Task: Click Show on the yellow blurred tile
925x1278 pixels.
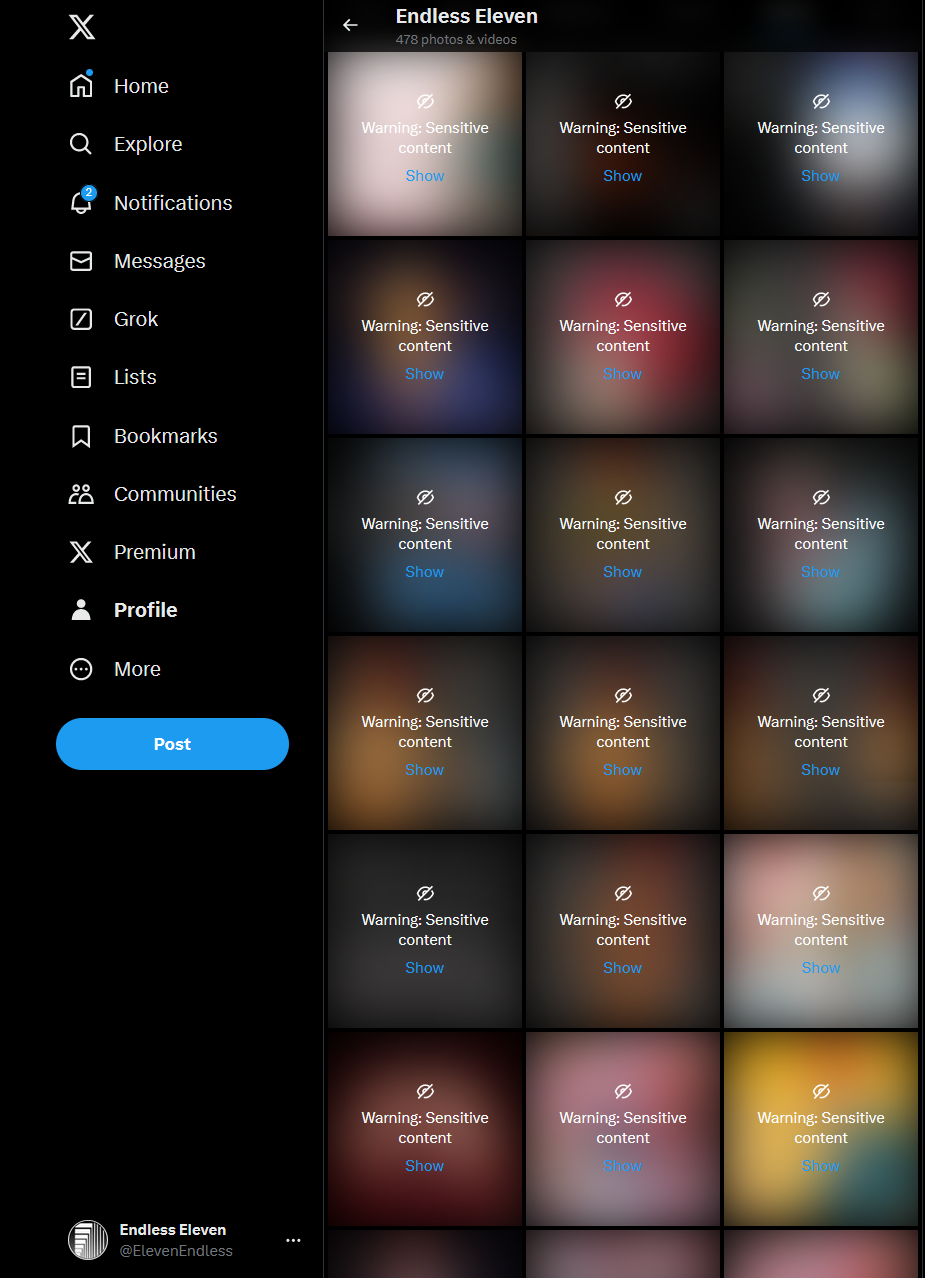Action: coord(820,1166)
